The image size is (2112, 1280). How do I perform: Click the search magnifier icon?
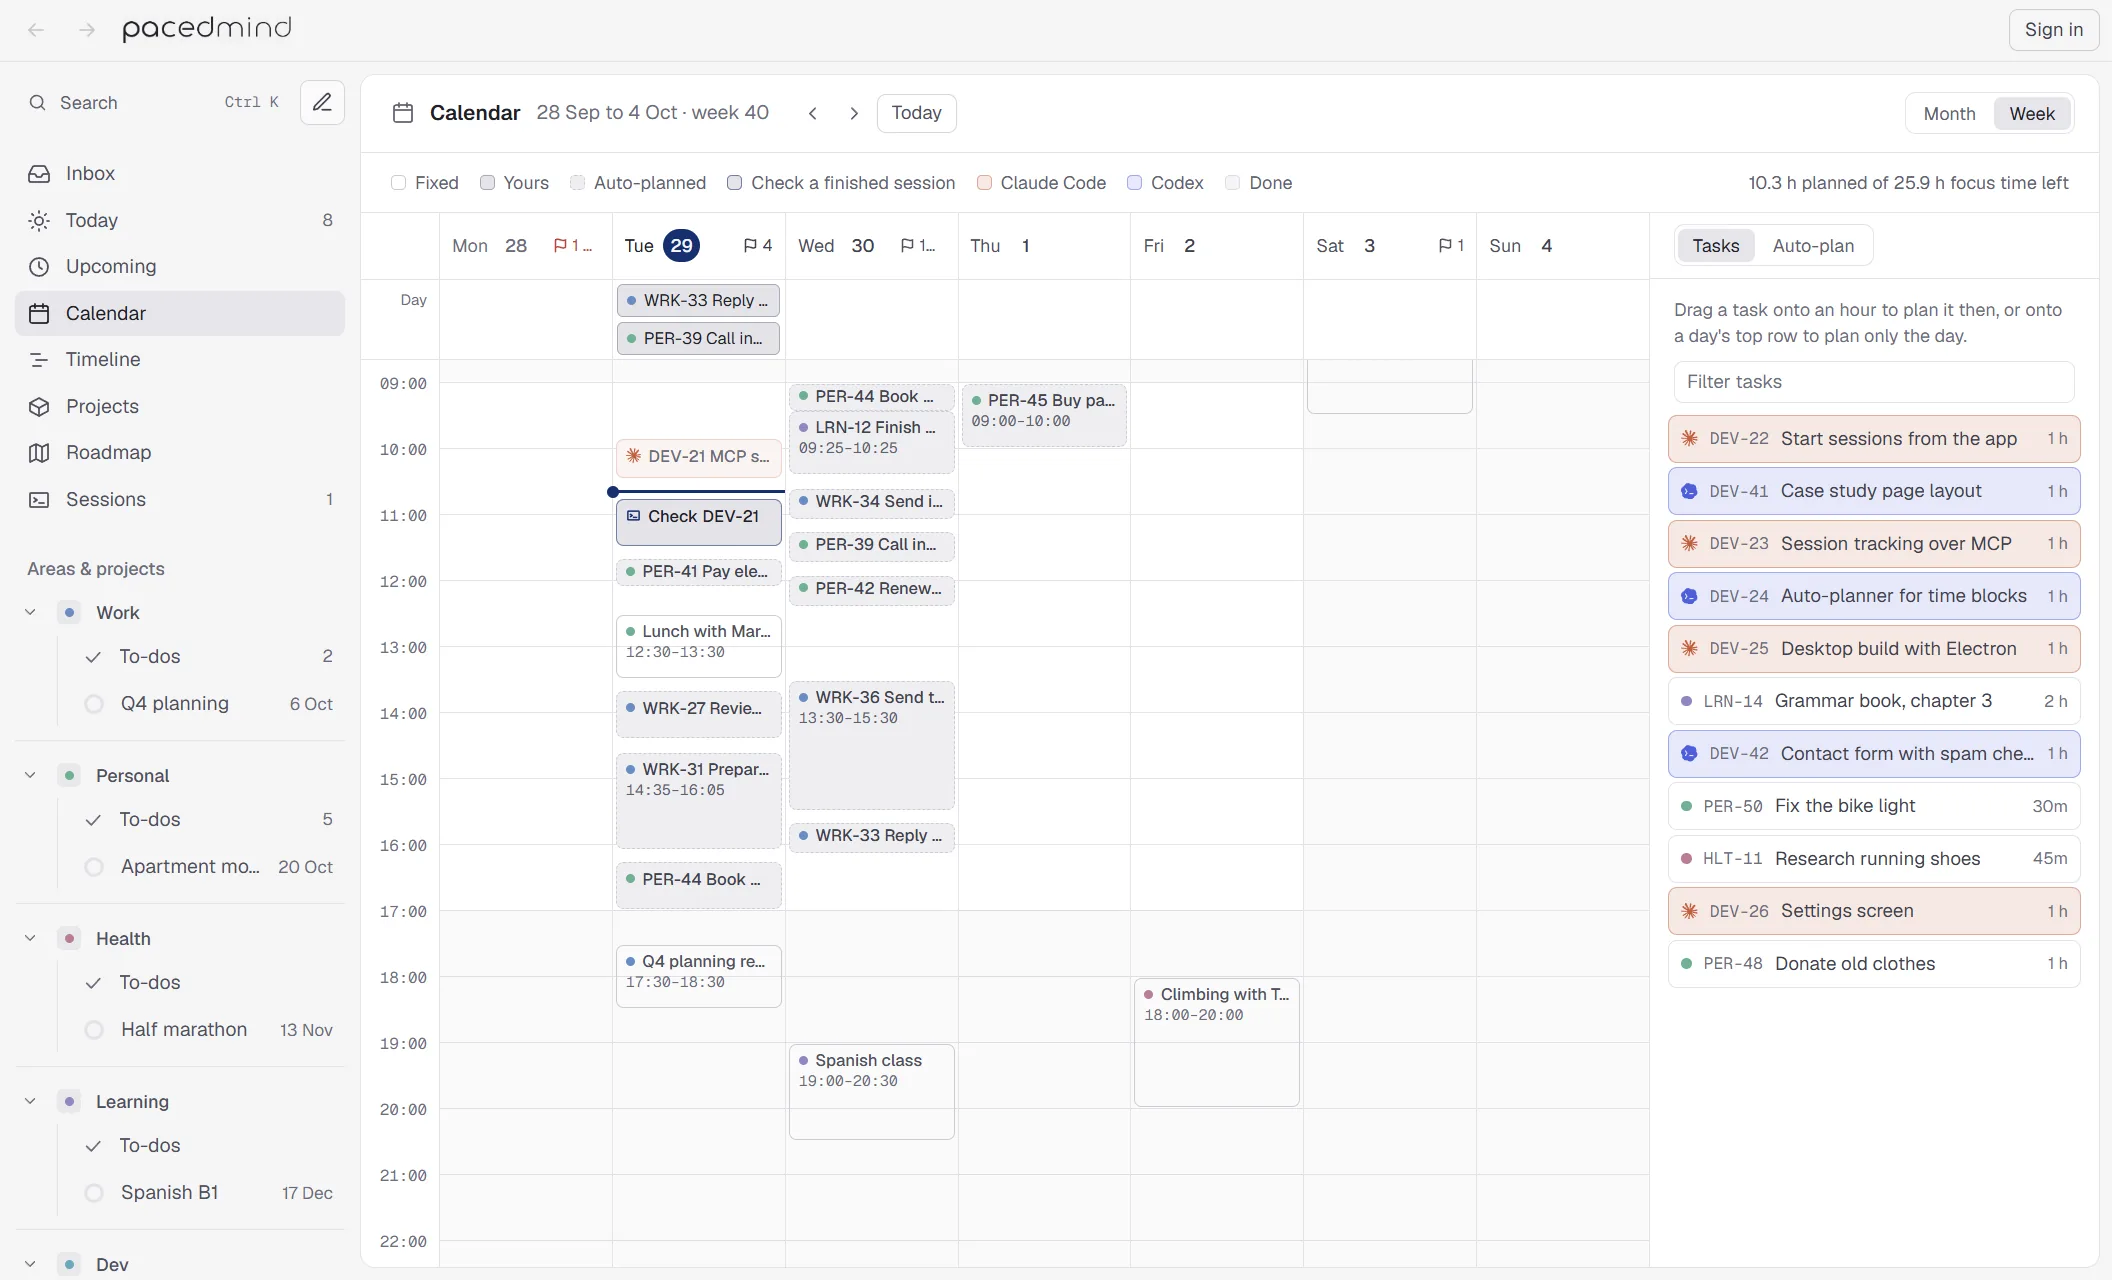pos(38,103)
